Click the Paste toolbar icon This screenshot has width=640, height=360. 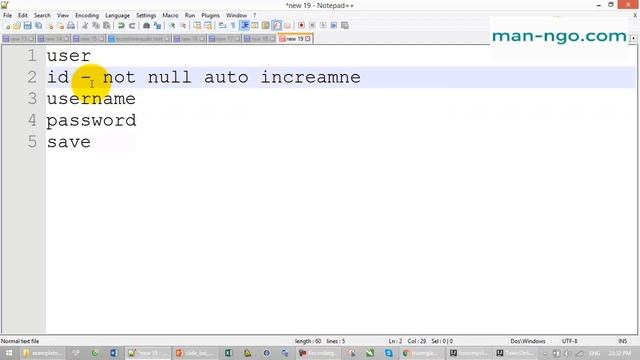click(107, 26)
